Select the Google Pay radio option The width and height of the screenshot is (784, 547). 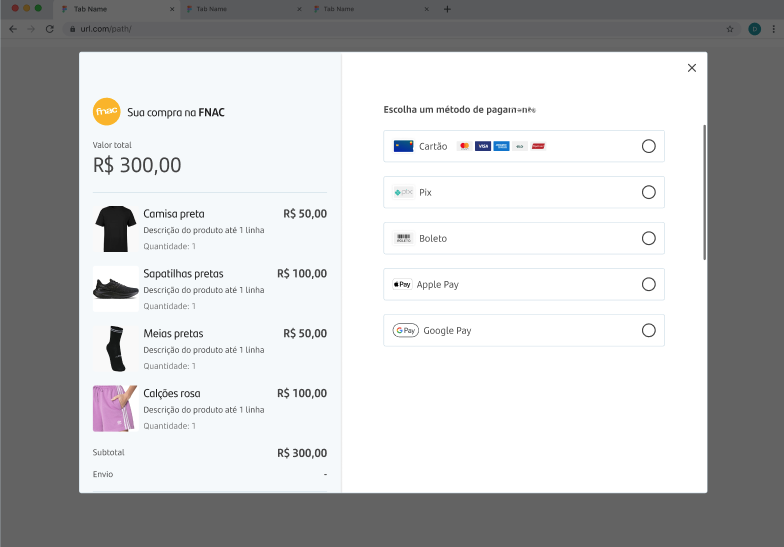pos(648,330)
